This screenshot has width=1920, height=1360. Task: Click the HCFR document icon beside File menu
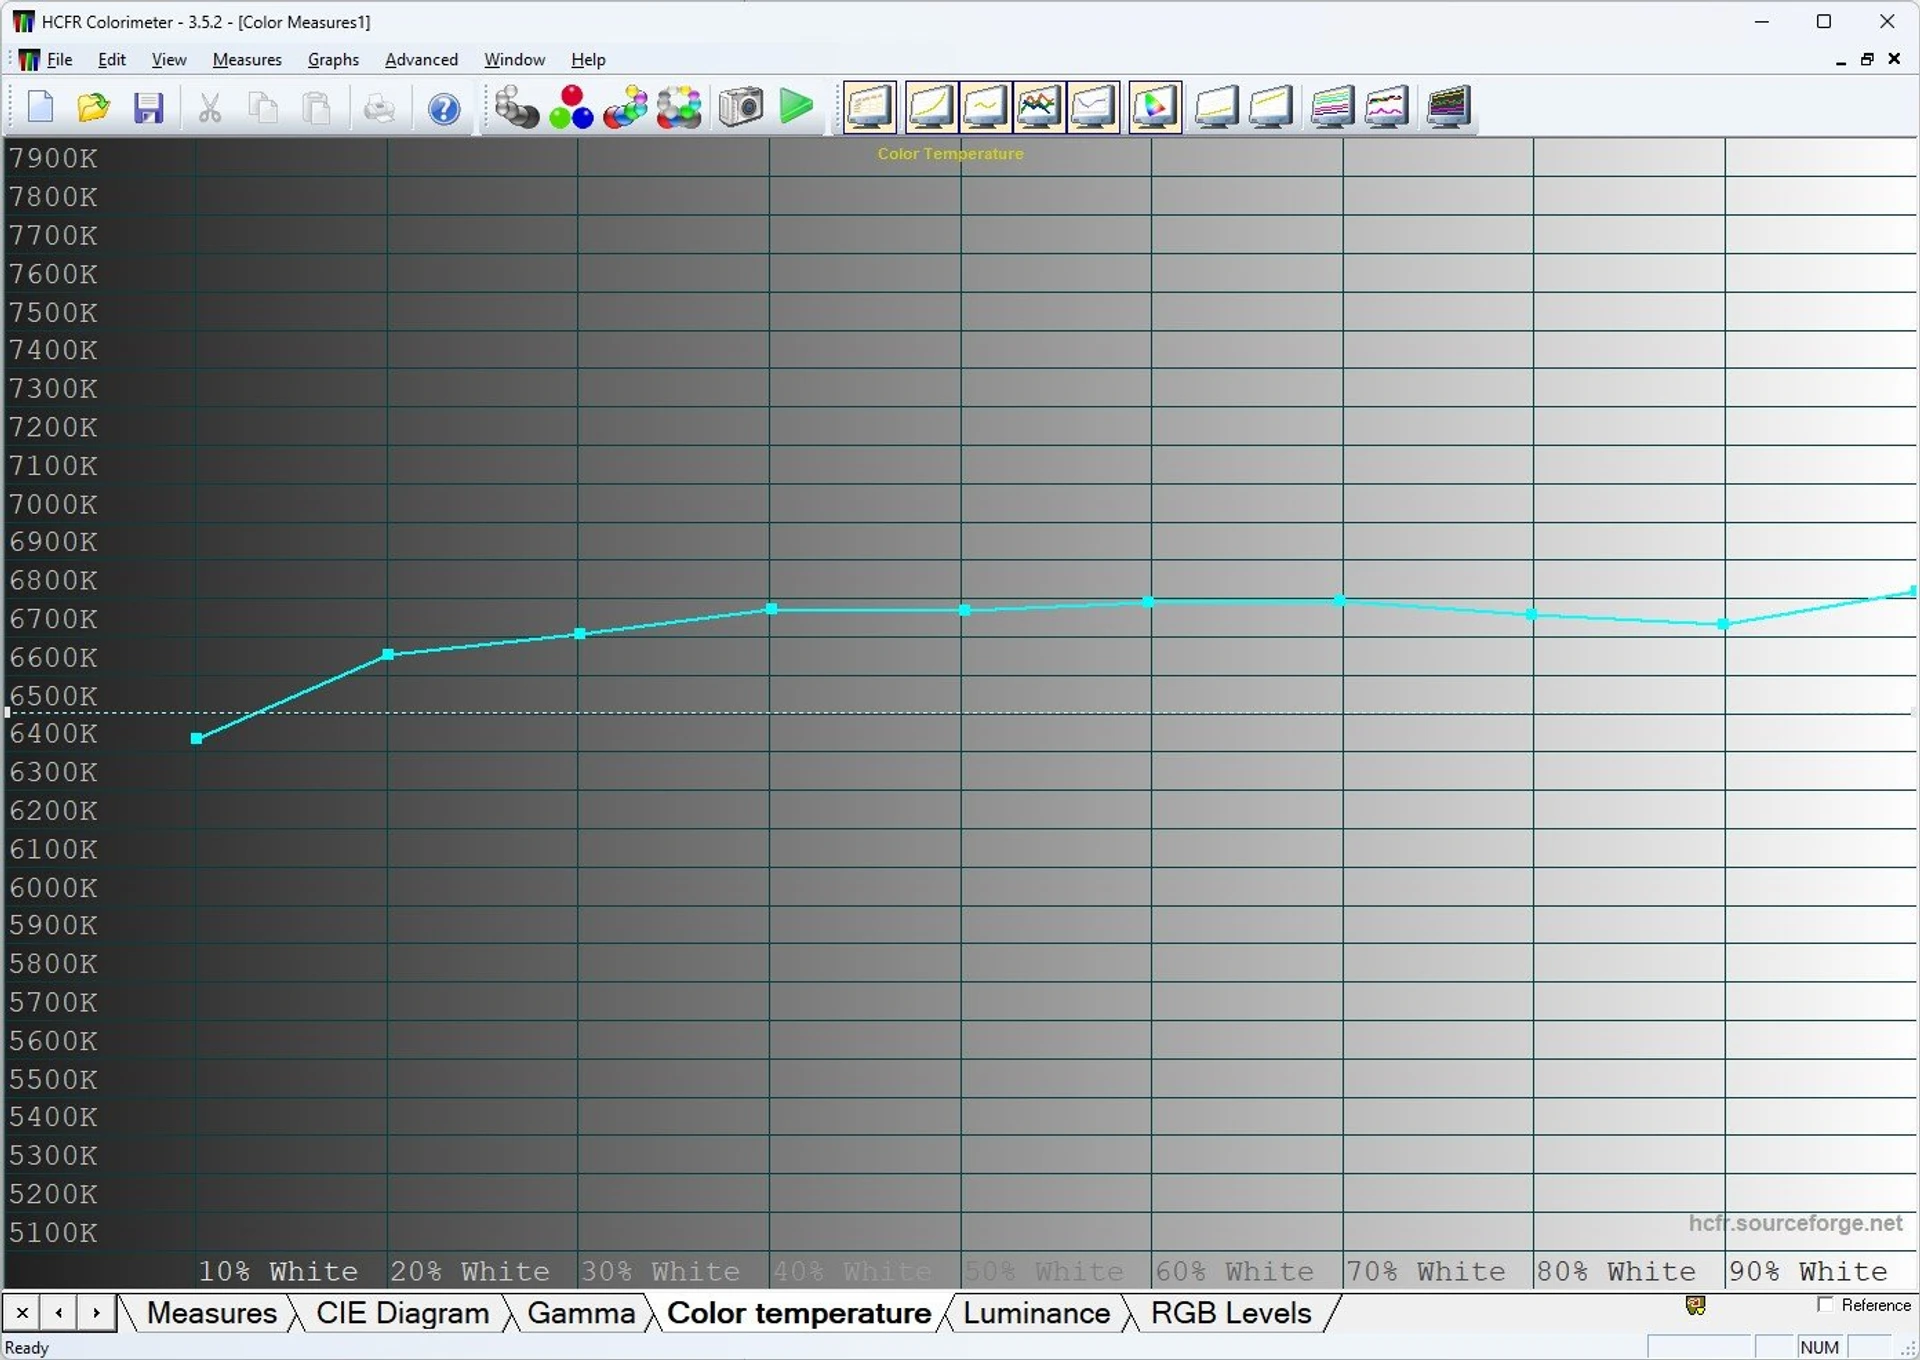(29, 60)
